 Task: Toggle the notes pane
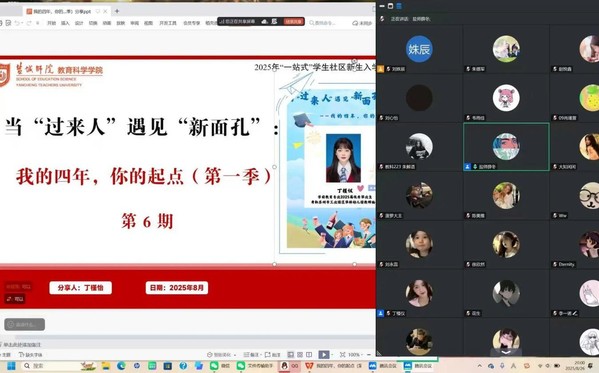[251, 355]
